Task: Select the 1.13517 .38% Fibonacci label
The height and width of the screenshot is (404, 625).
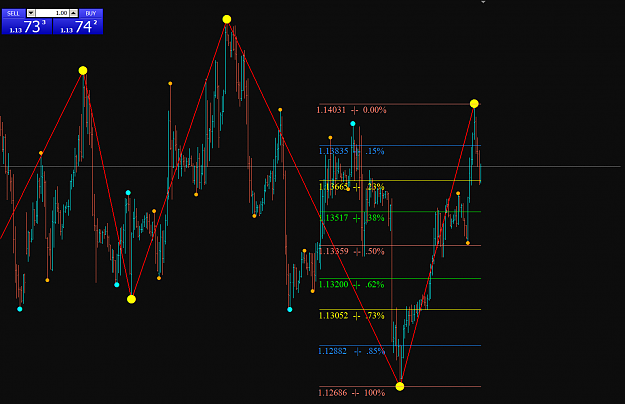Action: (x=351, y=218)
